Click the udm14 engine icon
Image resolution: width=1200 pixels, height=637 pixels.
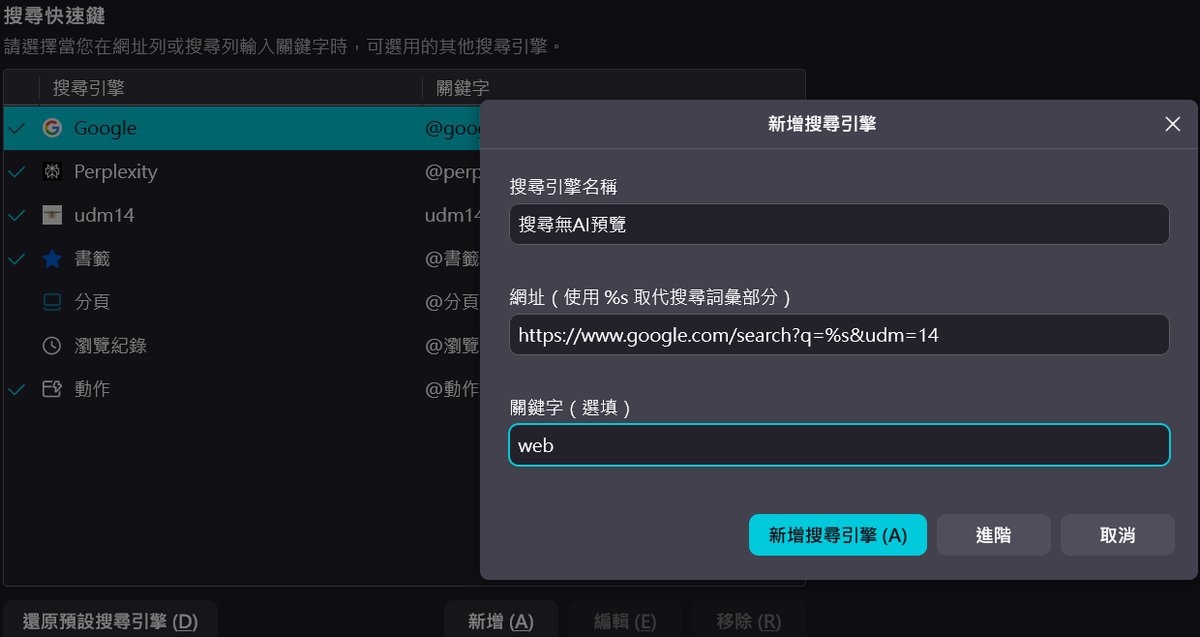pos(52,215)
